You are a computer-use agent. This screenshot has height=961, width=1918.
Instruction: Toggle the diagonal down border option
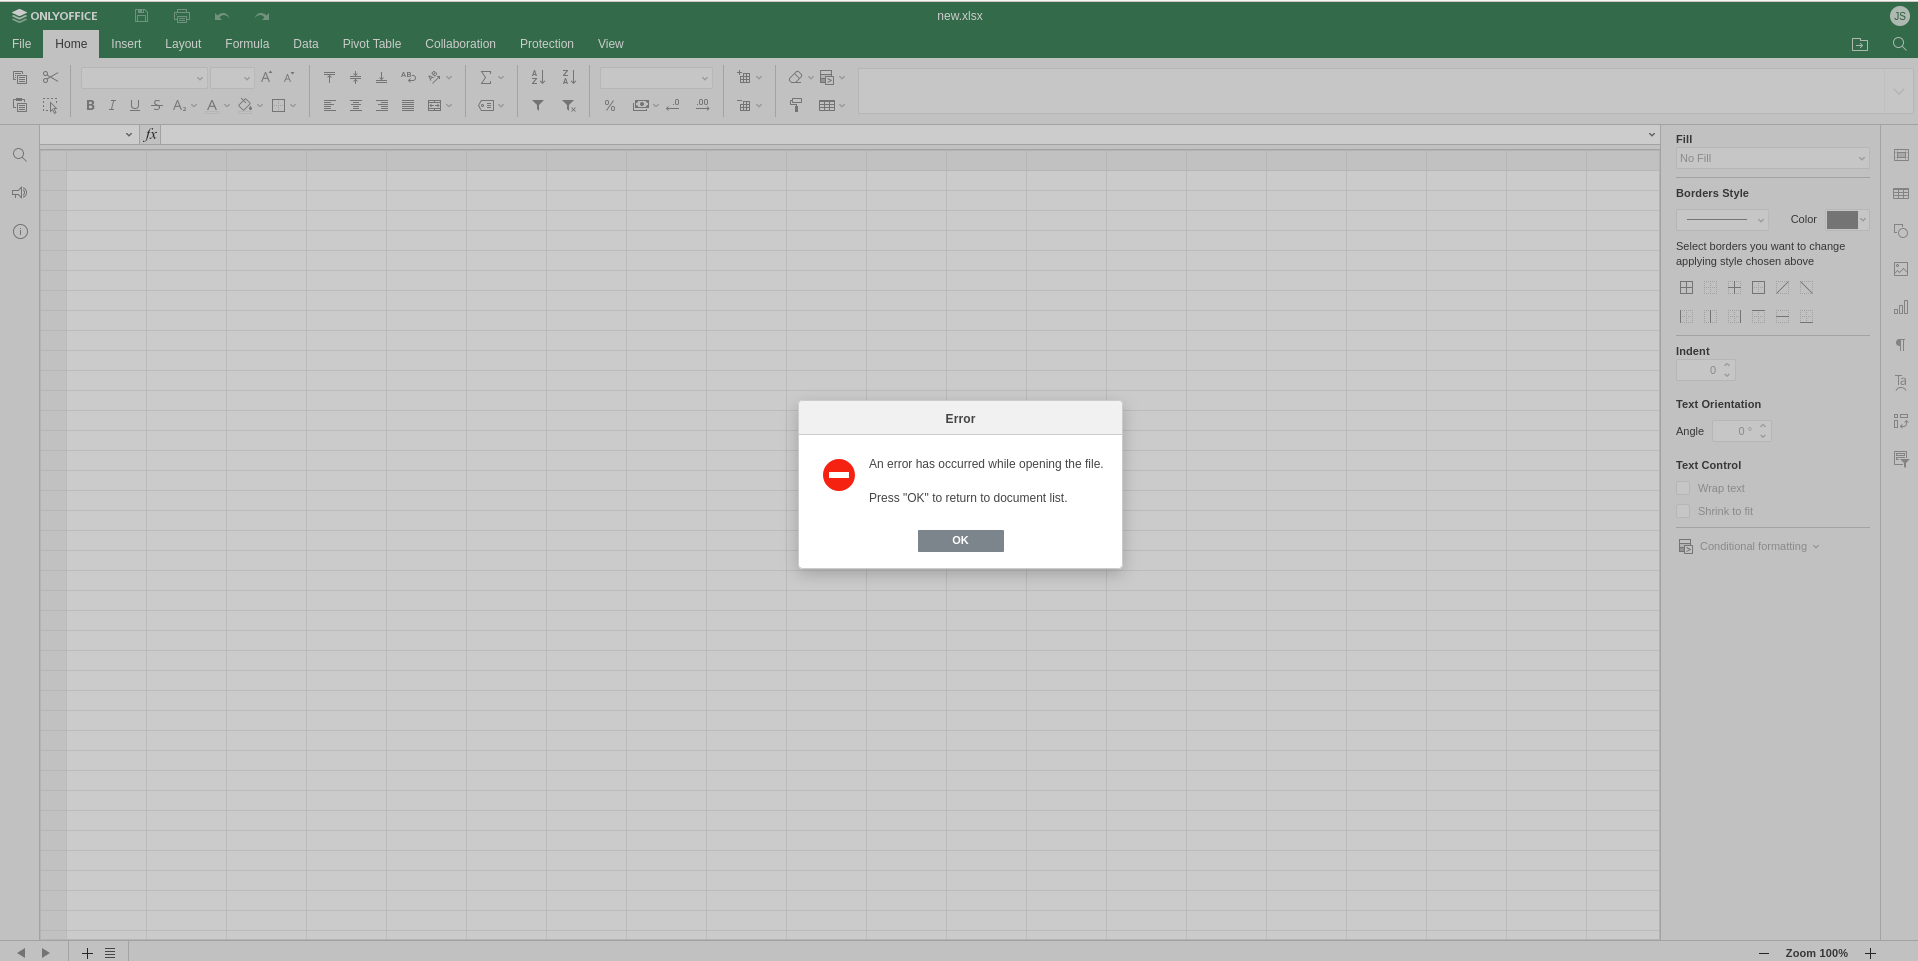(x=1807, y=287)
